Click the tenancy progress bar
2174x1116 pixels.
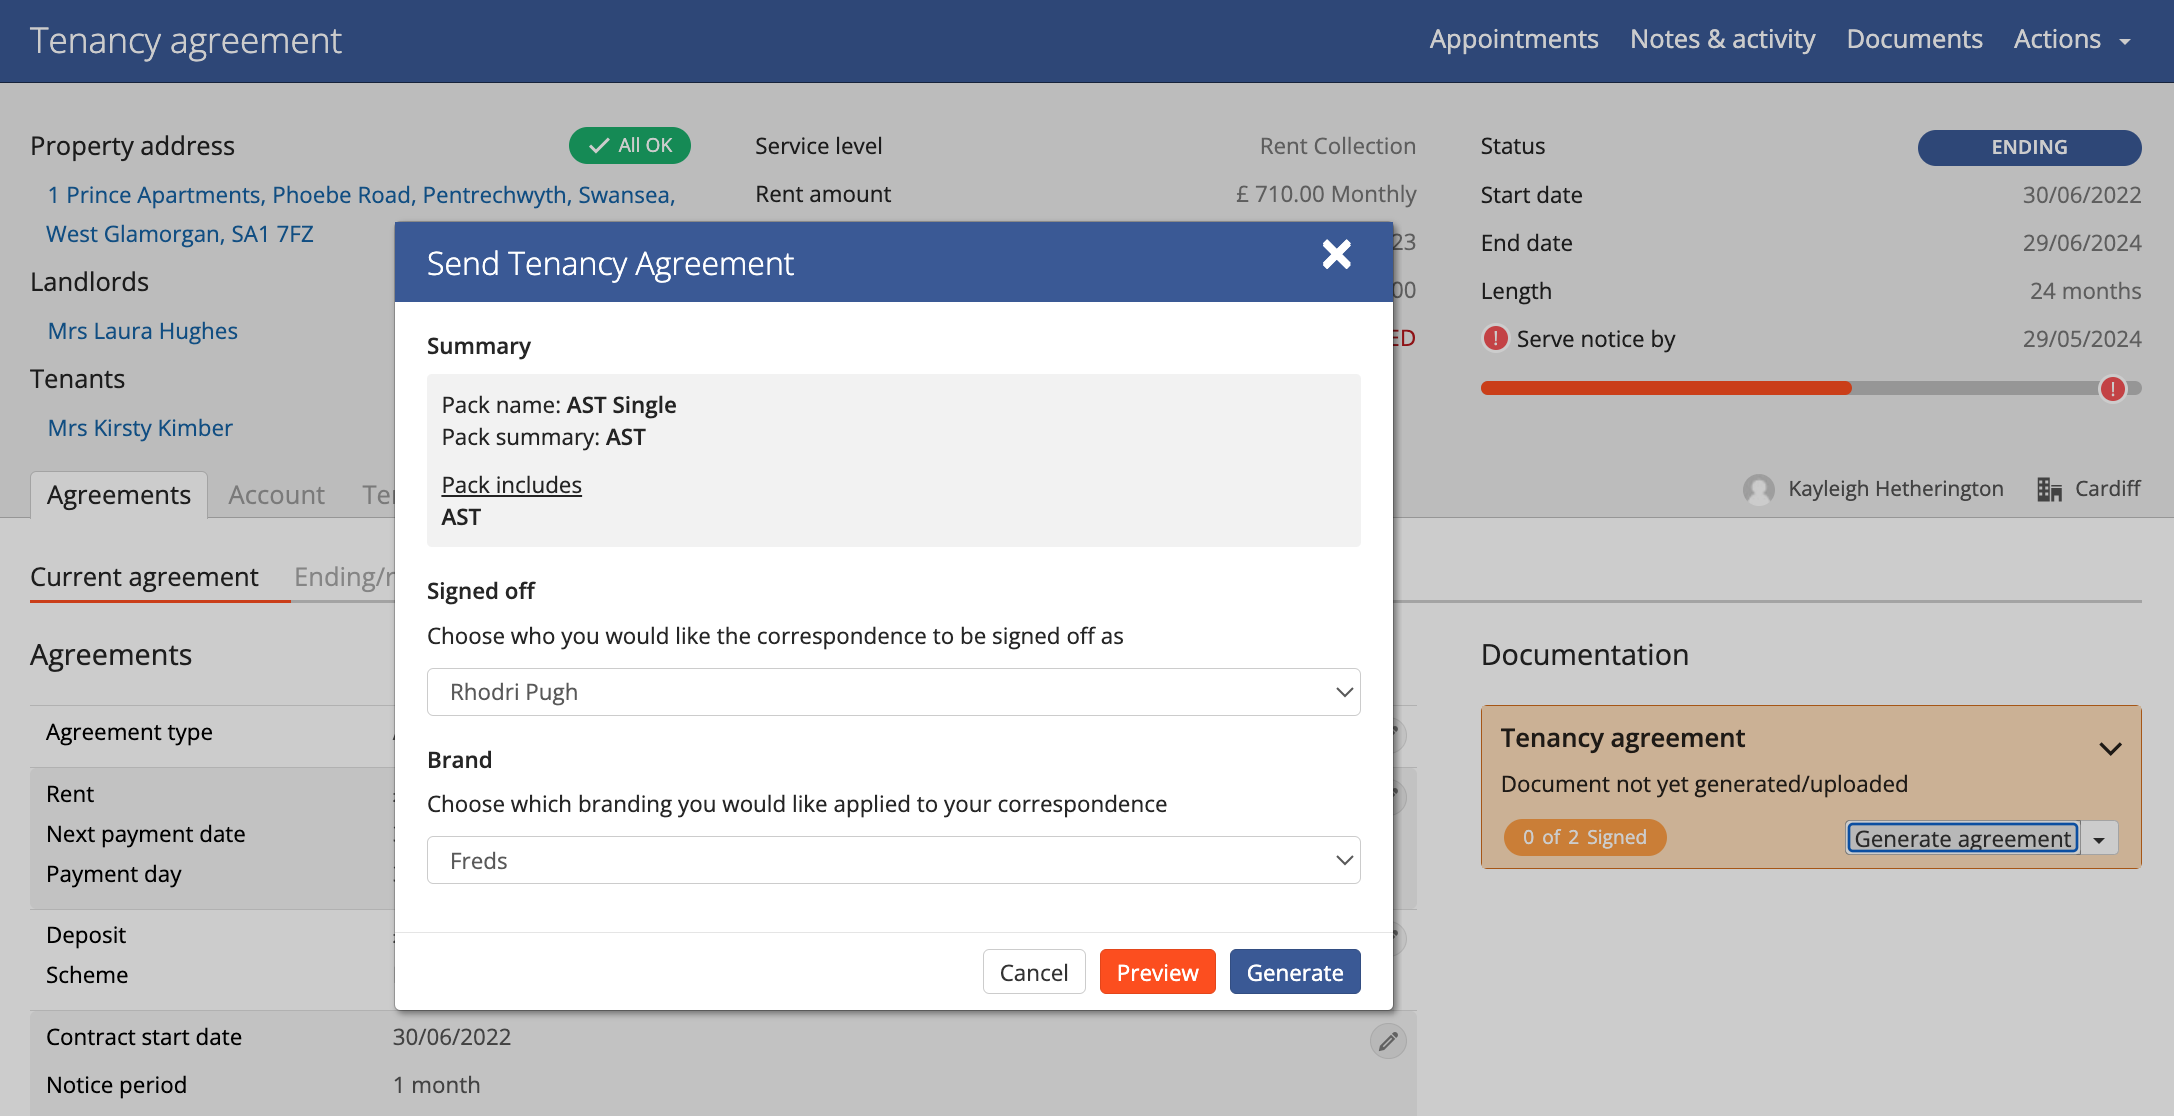click(1810, 388)
